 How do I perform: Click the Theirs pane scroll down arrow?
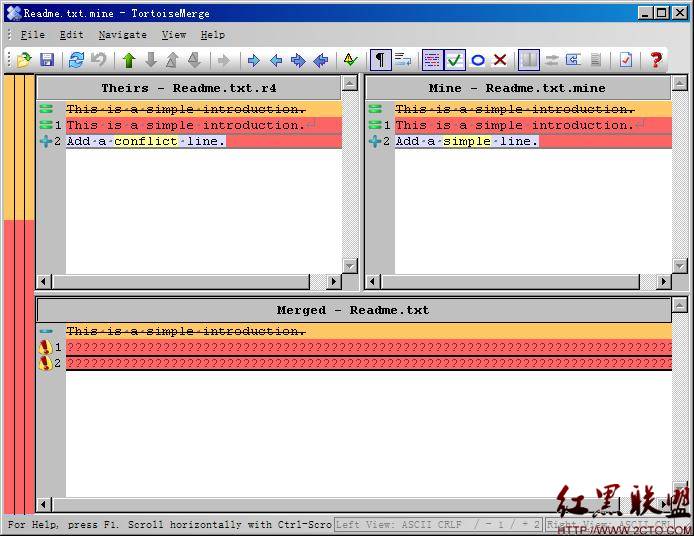click(350, 266)
